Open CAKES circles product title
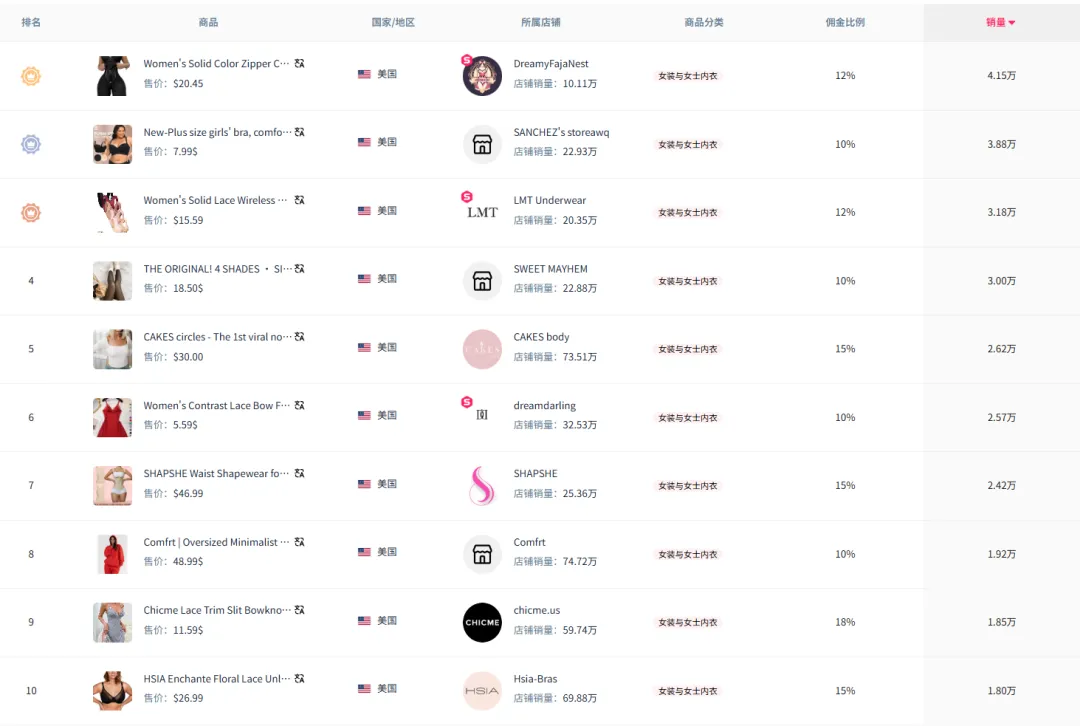The image size is (1080, 726). pyautogui.click(x=218, y=337)
